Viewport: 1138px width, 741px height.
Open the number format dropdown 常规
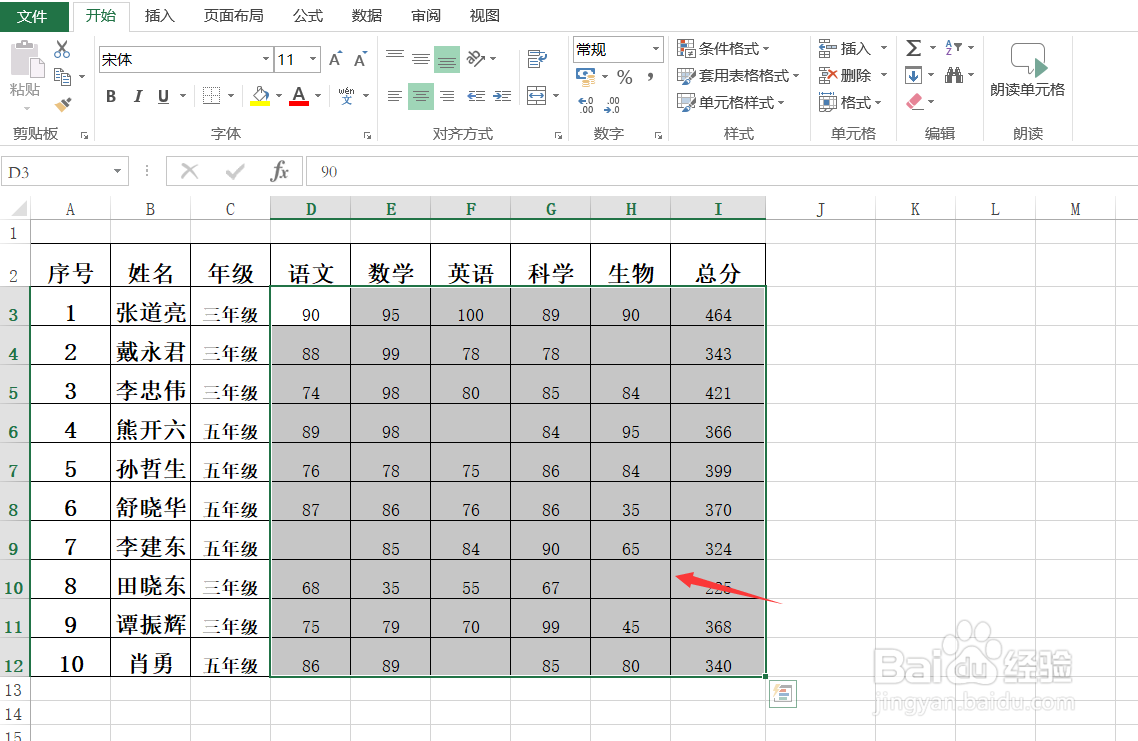click(x=656, y=49)
